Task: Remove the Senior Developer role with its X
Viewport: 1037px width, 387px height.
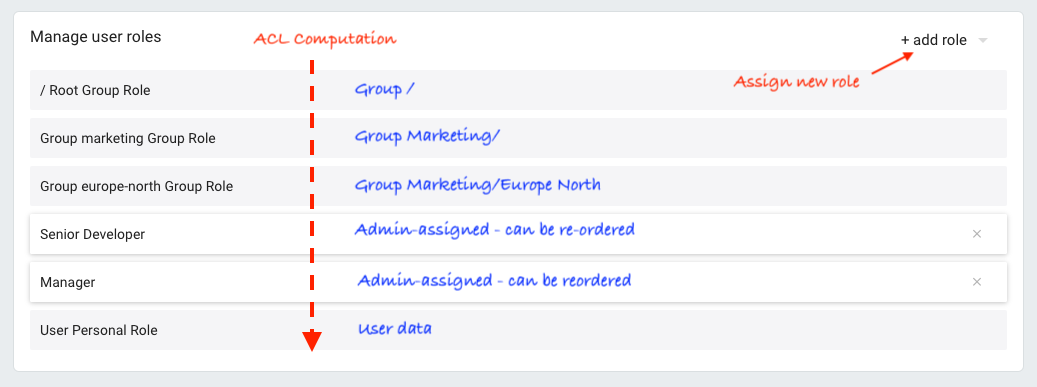Action: pyautogui.click(x=977, y=234)
